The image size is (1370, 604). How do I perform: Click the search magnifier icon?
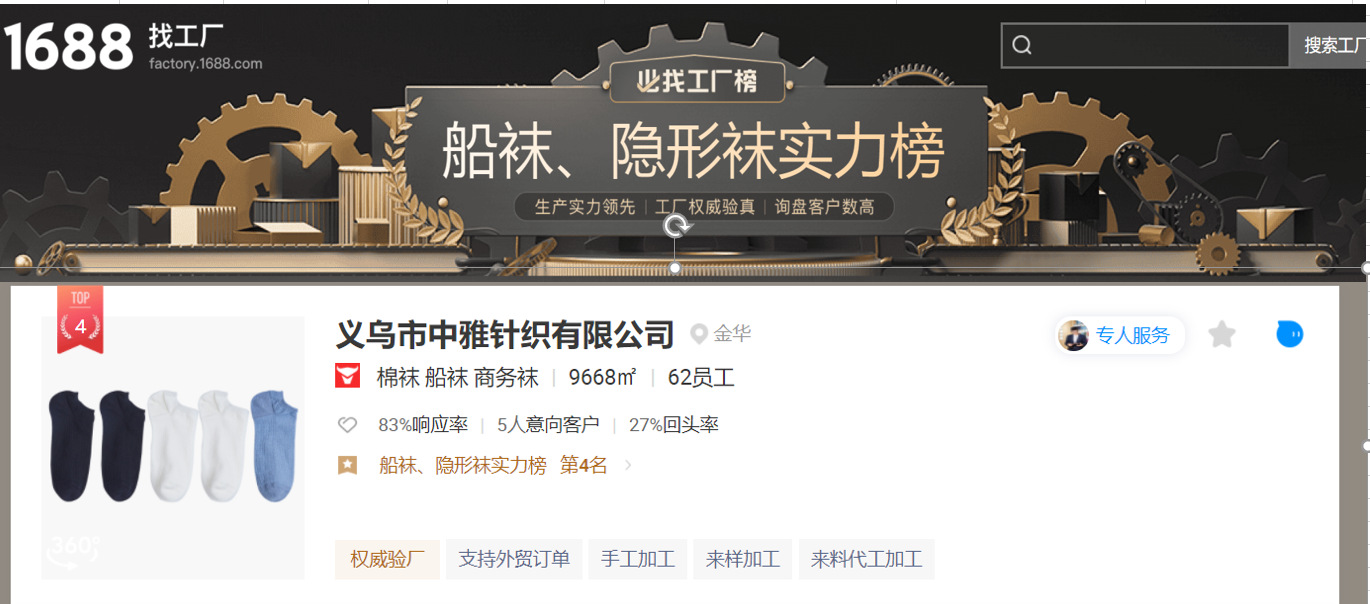(x=1021, y=45)
